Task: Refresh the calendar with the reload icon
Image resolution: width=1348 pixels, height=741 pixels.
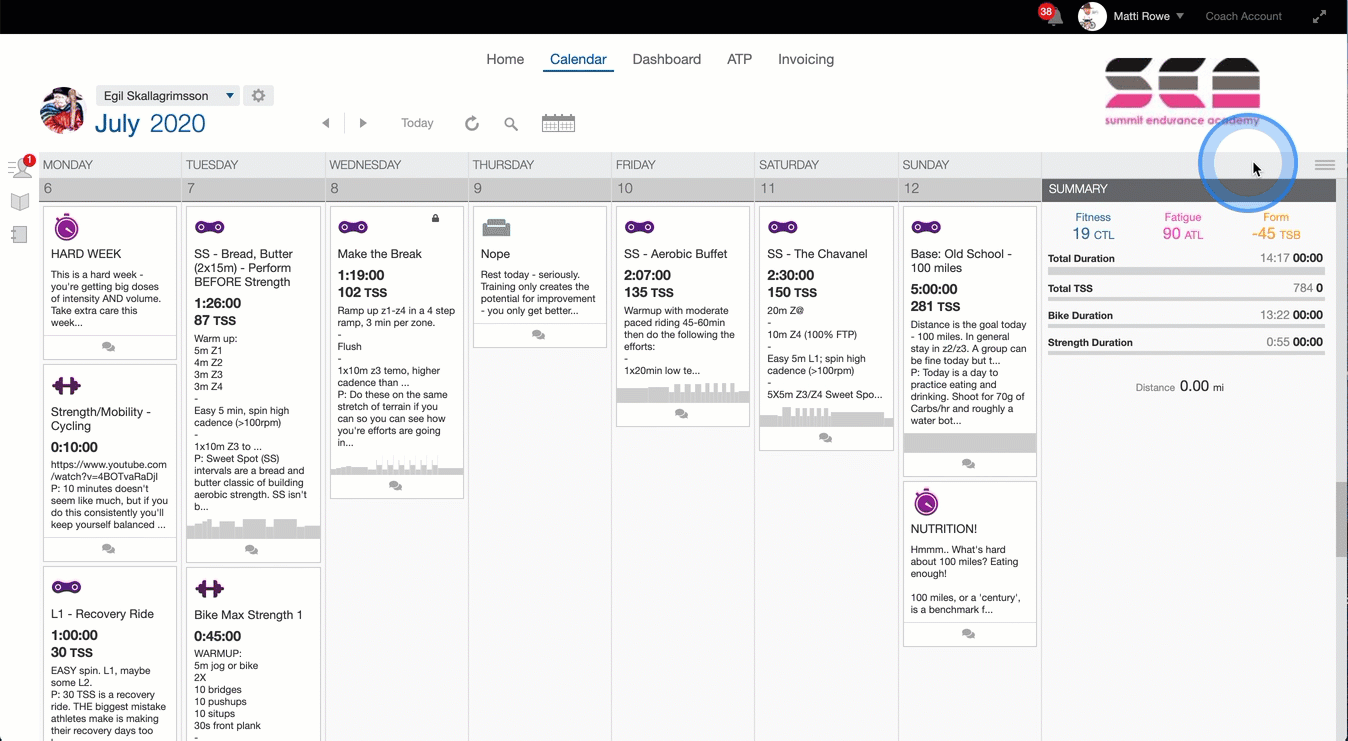Action: pyautogui.click(x=472, y=123)
